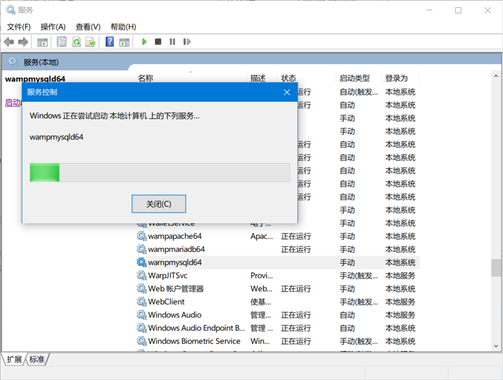503x380 pixels.
Task: Open the 操作(A) menu
Action: [x=53, y=27]
